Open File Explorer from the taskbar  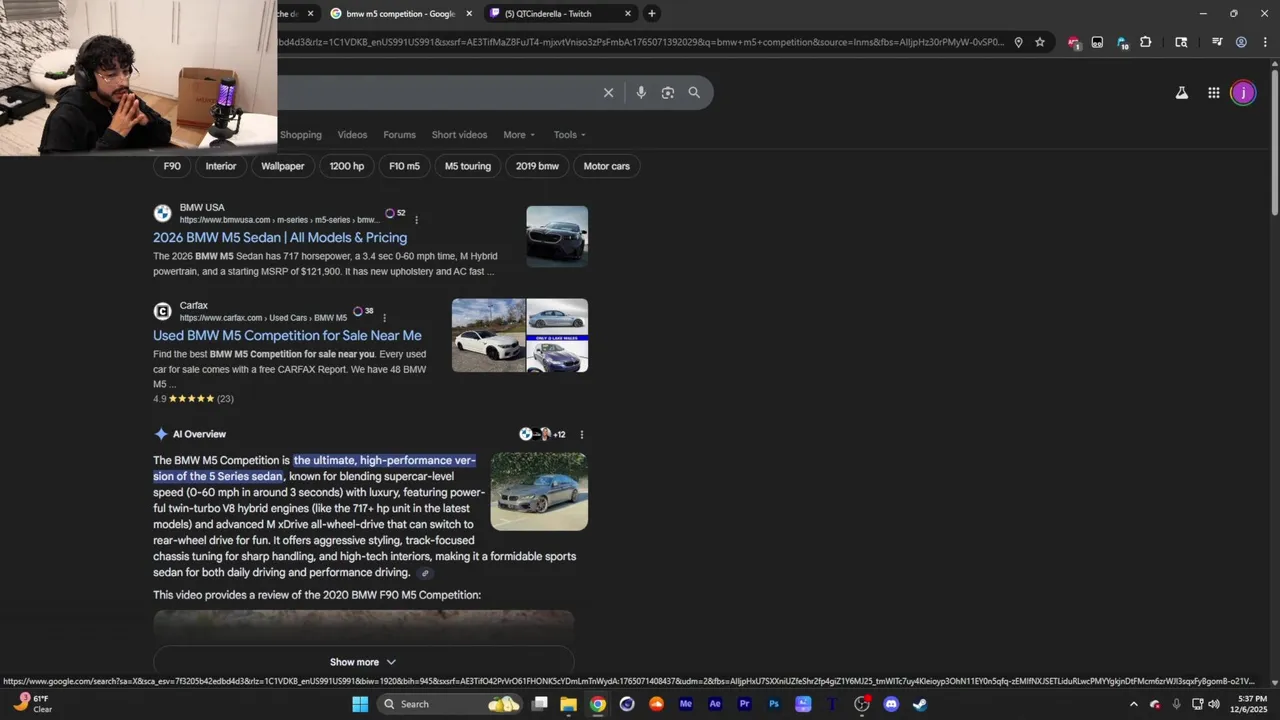[568, 704]
